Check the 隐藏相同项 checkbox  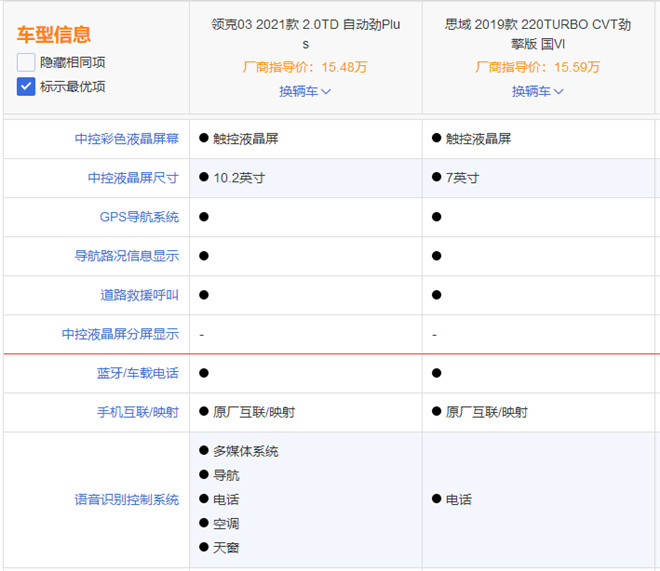26,62
